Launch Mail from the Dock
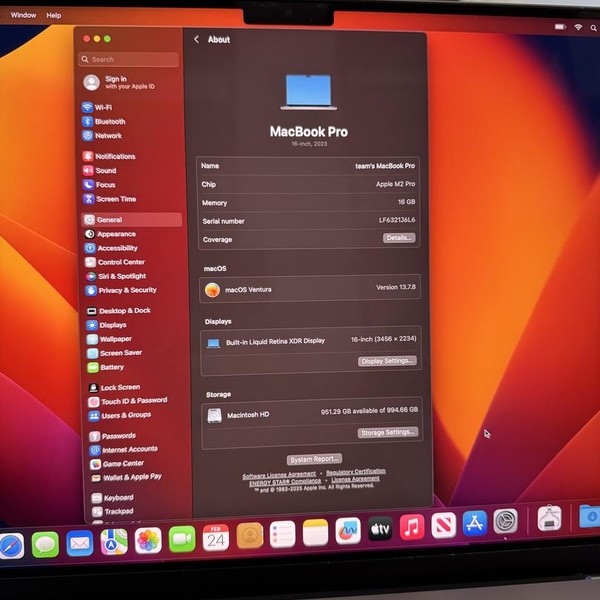600x600 pixels. 80,543
